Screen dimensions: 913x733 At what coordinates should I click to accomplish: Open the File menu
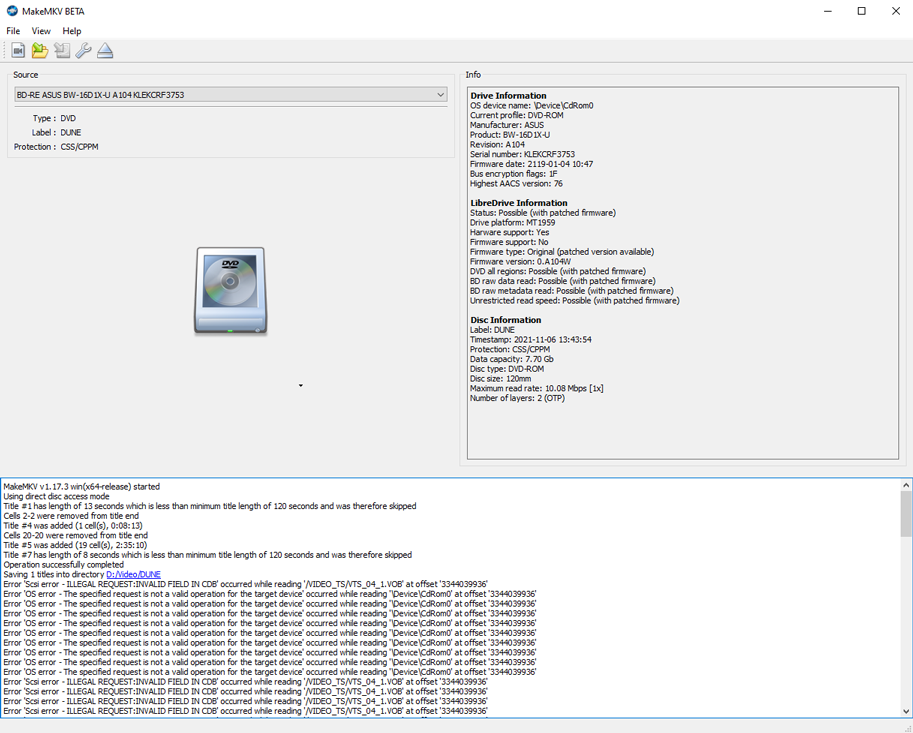(x=13, y=31)
